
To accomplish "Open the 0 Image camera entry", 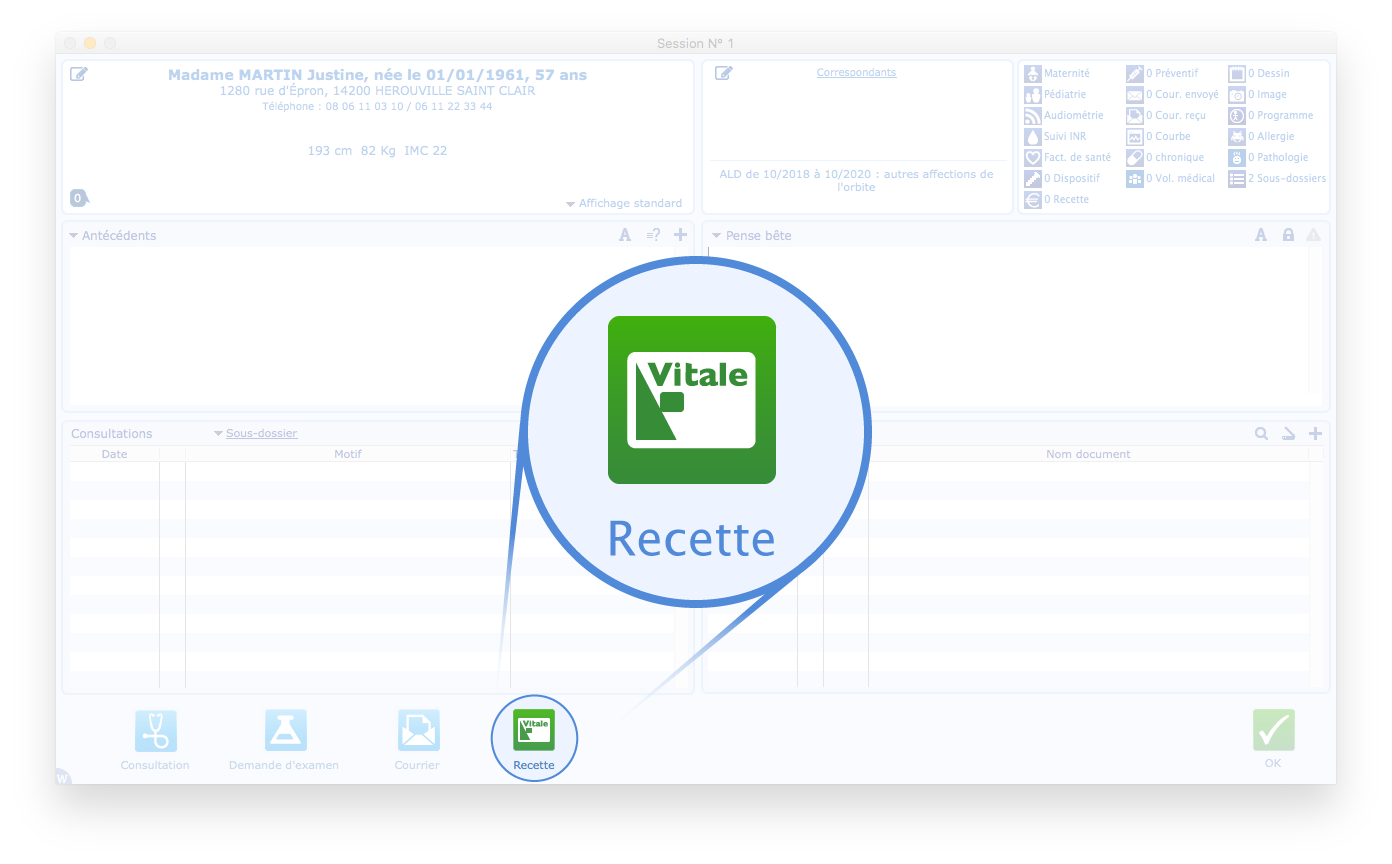I will coord(1258,94).
